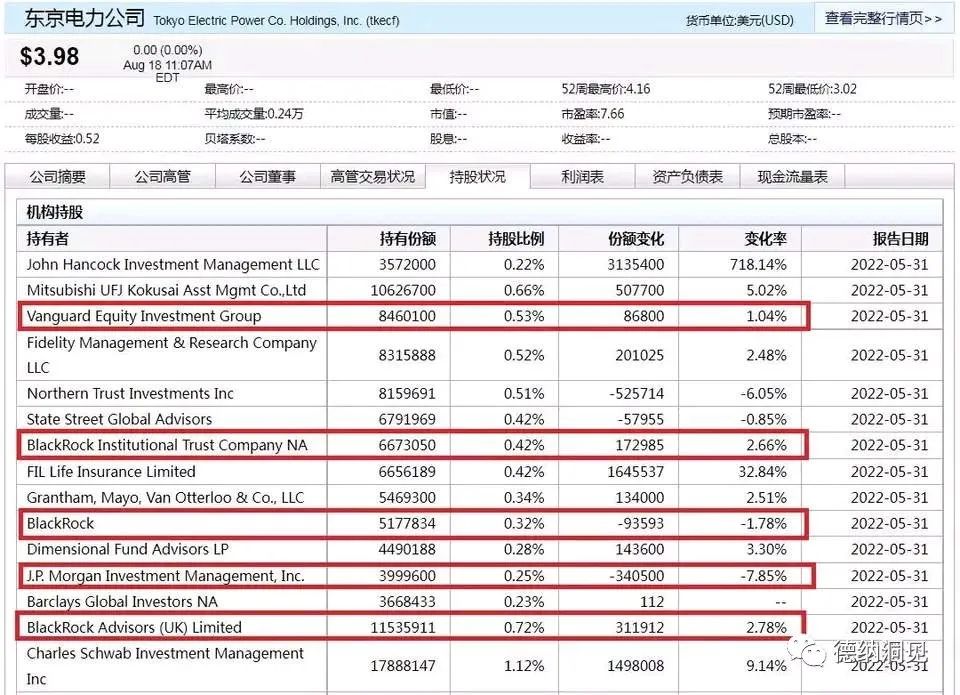Switch to the 公司高管 tab
Viewport: 960px width, 695px height.
click(x=163, y=177)
